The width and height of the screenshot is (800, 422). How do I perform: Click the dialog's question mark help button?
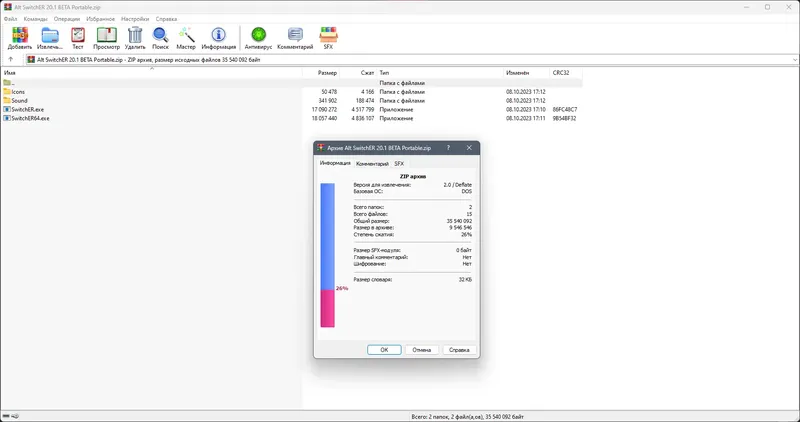[448, 148]
